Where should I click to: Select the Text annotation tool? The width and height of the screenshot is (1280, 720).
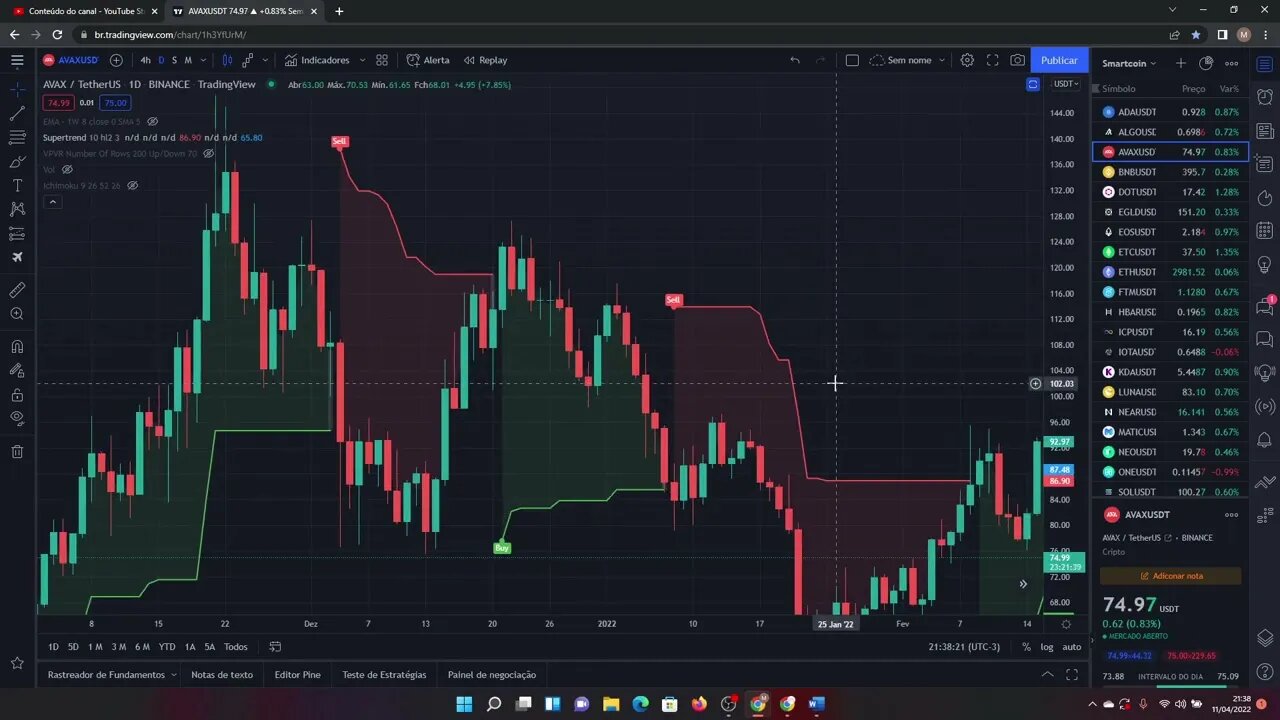point(17,185)
